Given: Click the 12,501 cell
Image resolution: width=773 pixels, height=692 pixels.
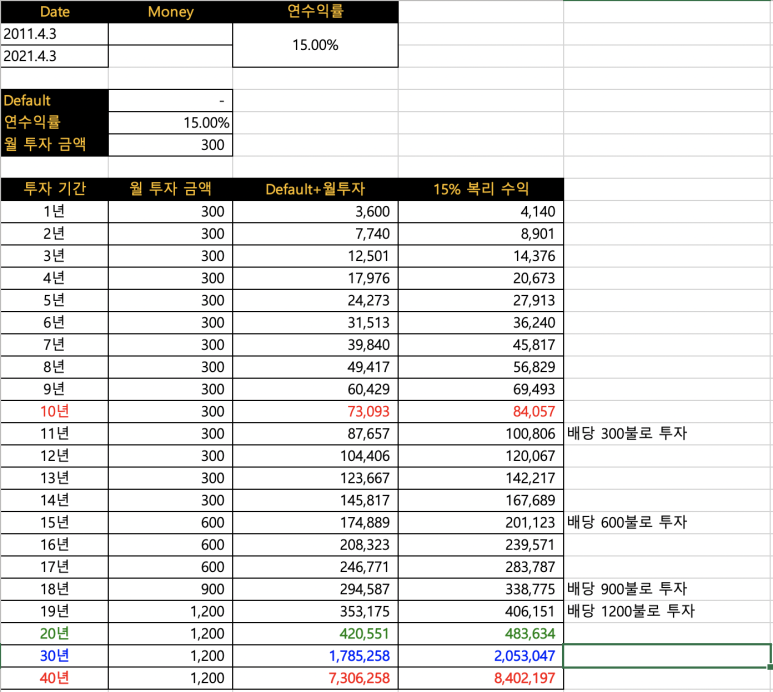Looking at the screenshot, I should point(315,256).
